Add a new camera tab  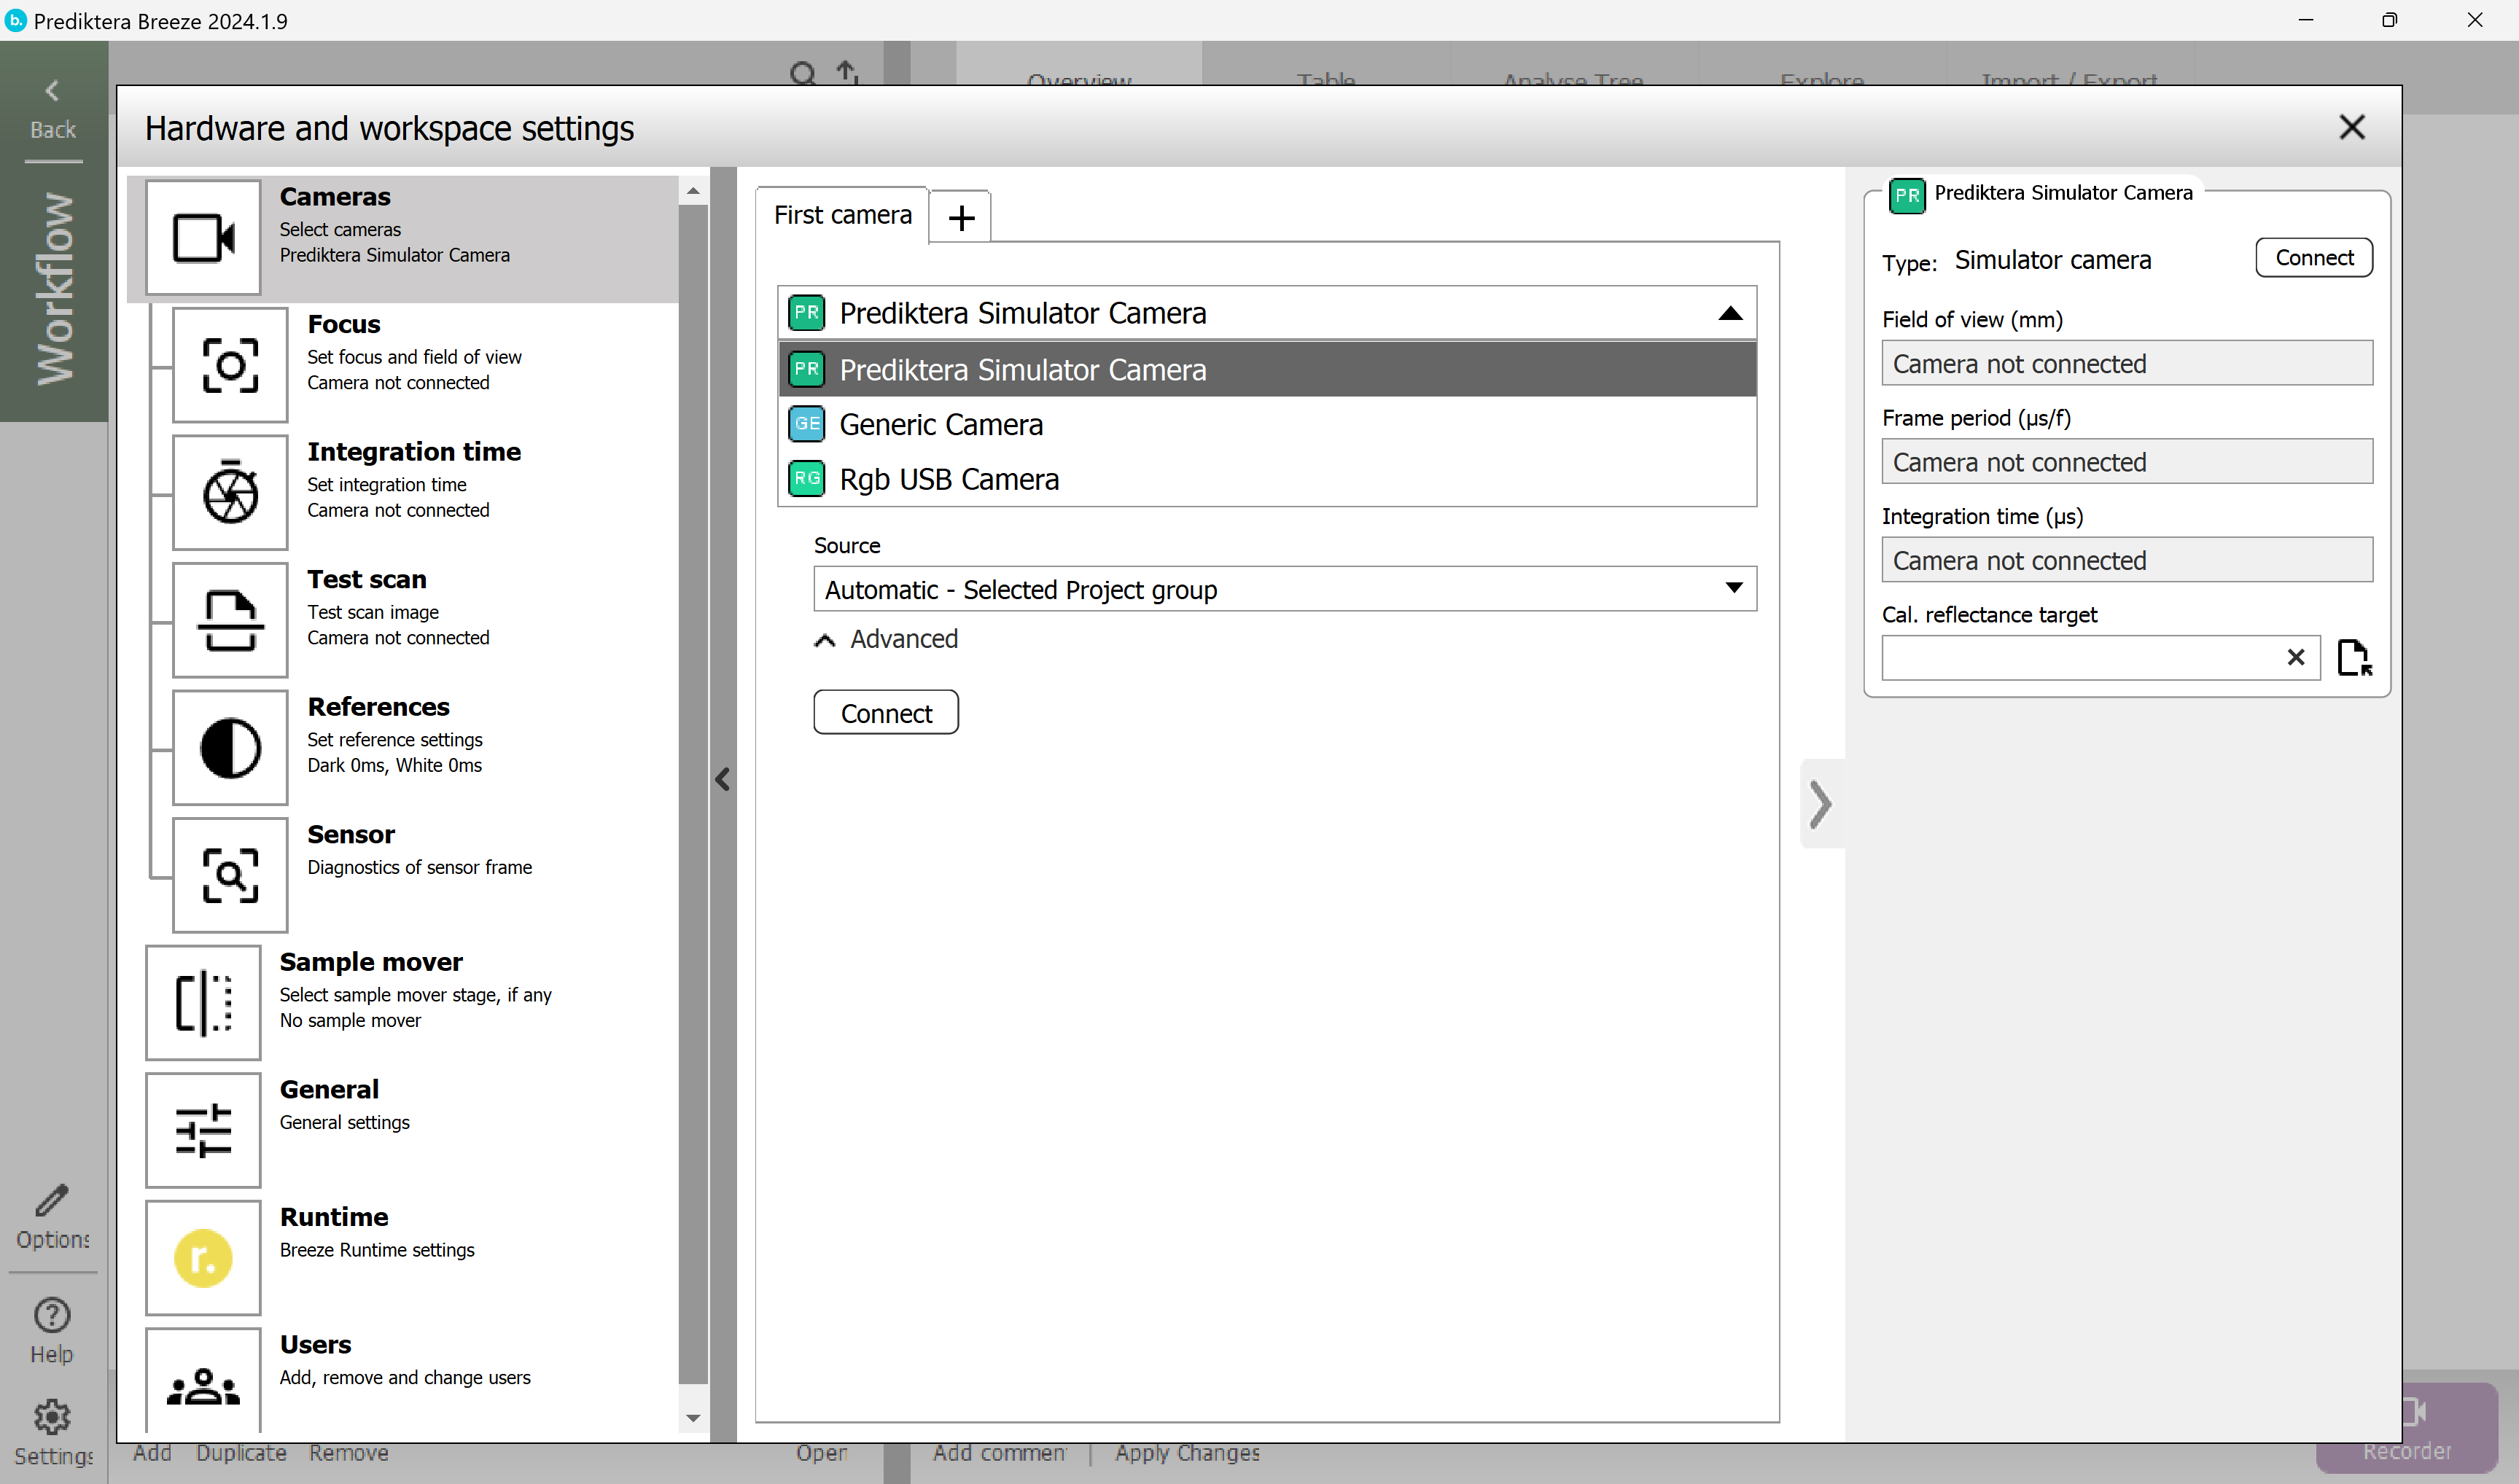pos(961,217)
